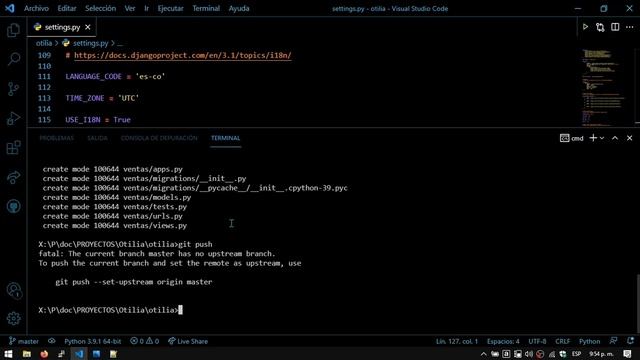Click Visual Studio Code taskbar icon
Viewport: 640px width, 360px height.
(x=79, y=354)
